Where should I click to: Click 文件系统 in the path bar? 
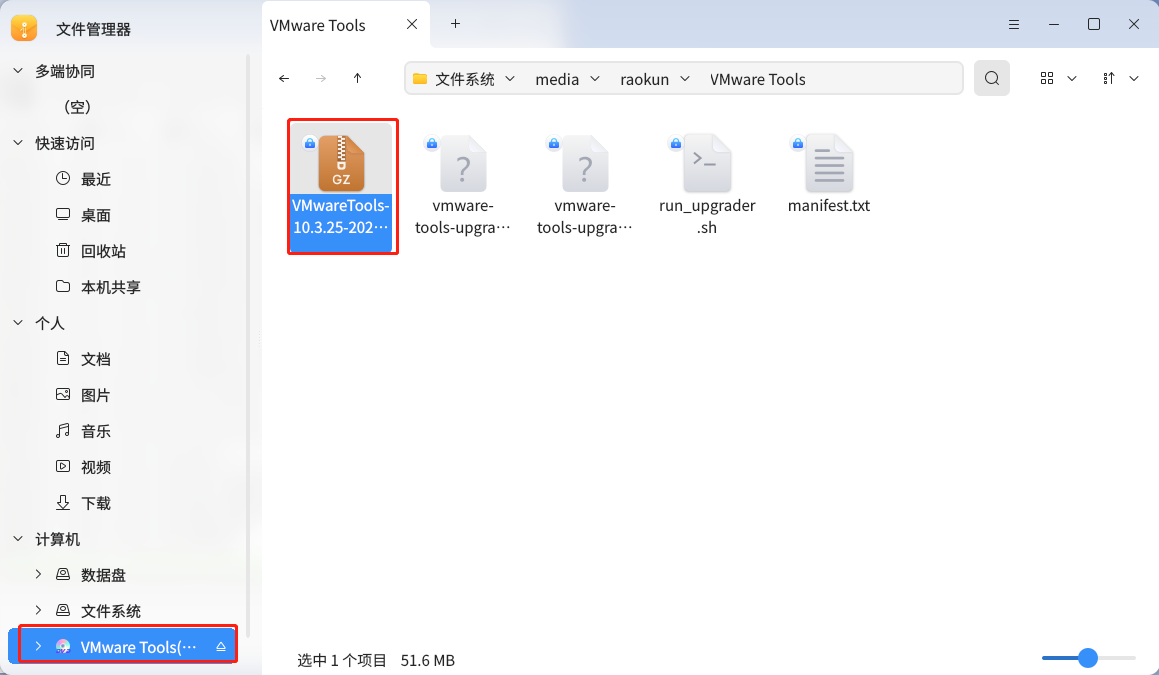pyautogui.click(x=464, y=79)
